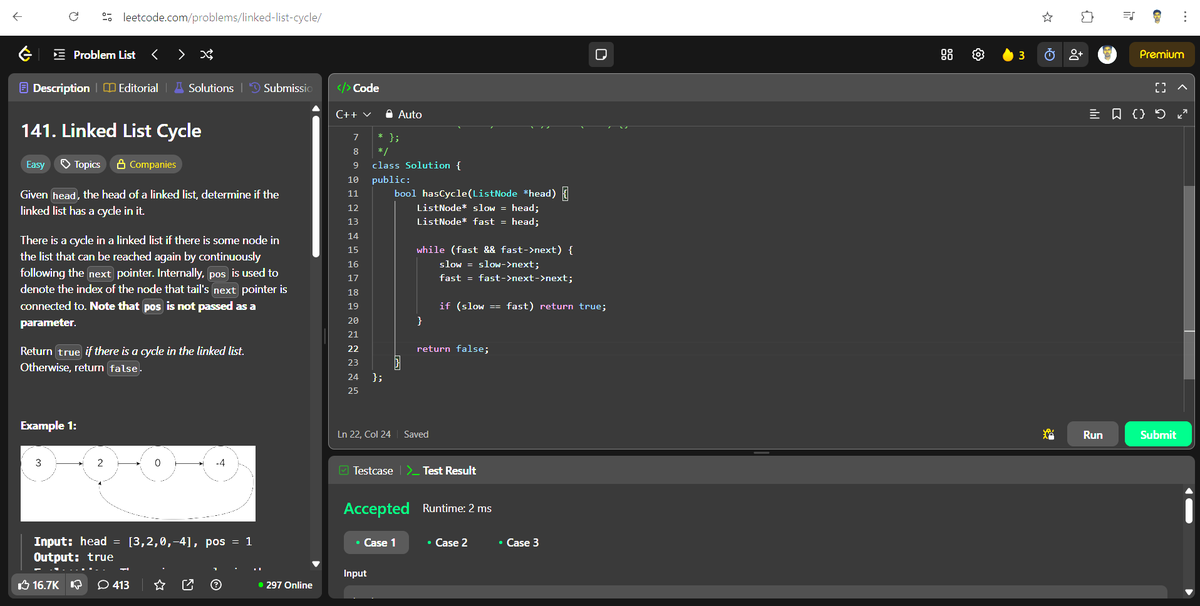Viewport: 1200px width, 606px height.
Task: Click the 'Ln 22, Col 24' status
Action: (x=364, y=434)
